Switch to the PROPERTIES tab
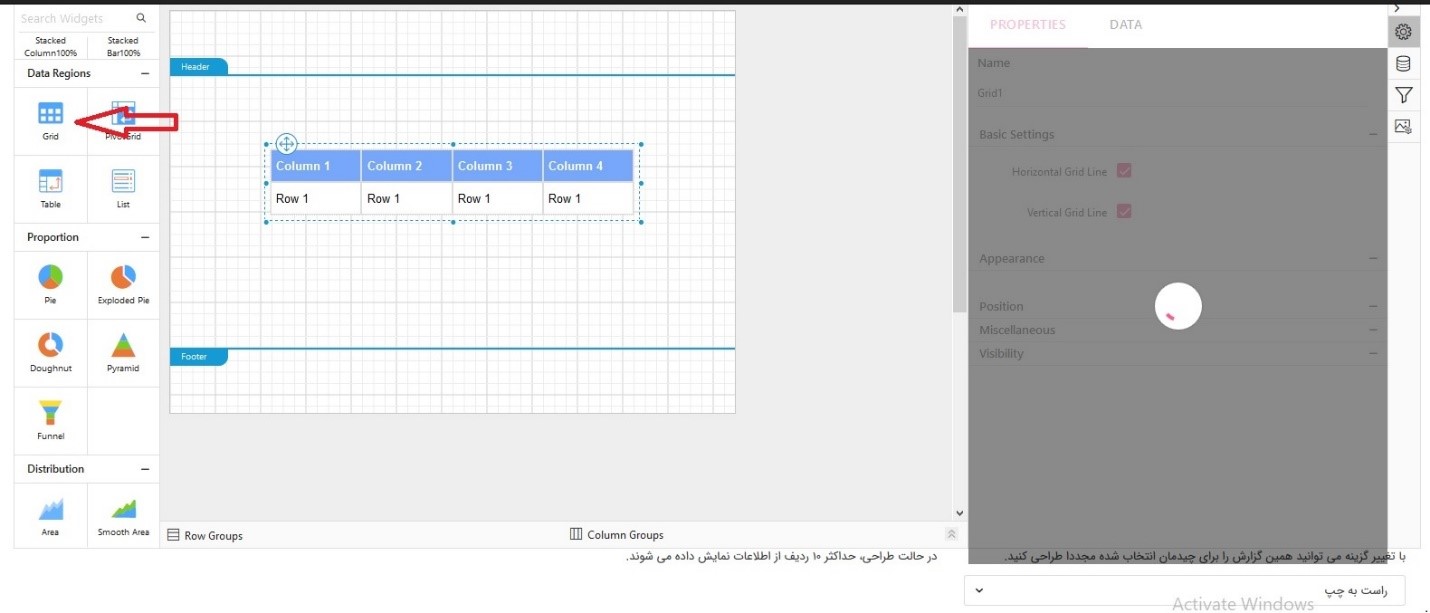The width and height of the screenshot is (1430, 613). (x=1027, y=25)
